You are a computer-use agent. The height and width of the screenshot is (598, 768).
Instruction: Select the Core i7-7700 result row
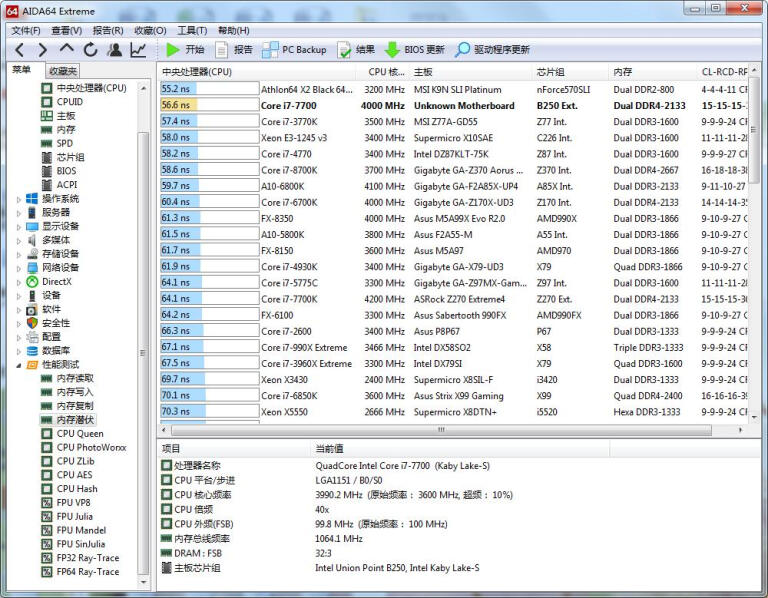coord(454,105)
